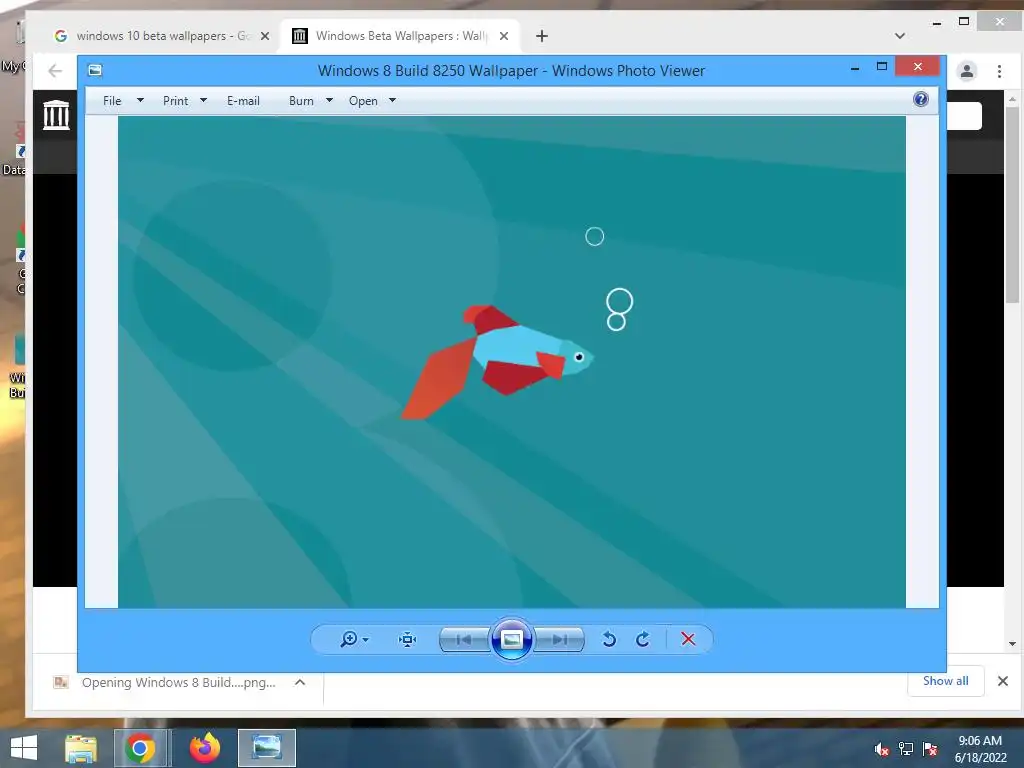Click Internet Archive logo on page
The height and width of the screenshot is (768, 1024).
tap(56, 114)
